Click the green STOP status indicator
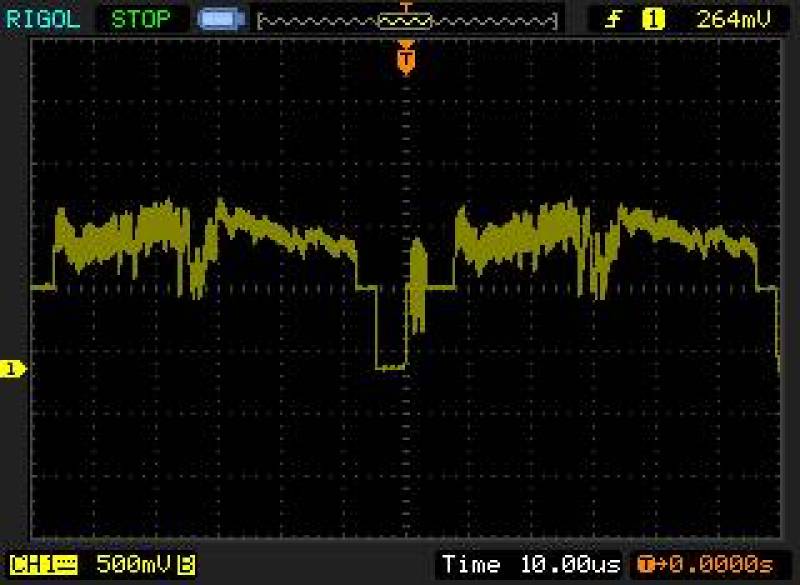 point(140,19)
